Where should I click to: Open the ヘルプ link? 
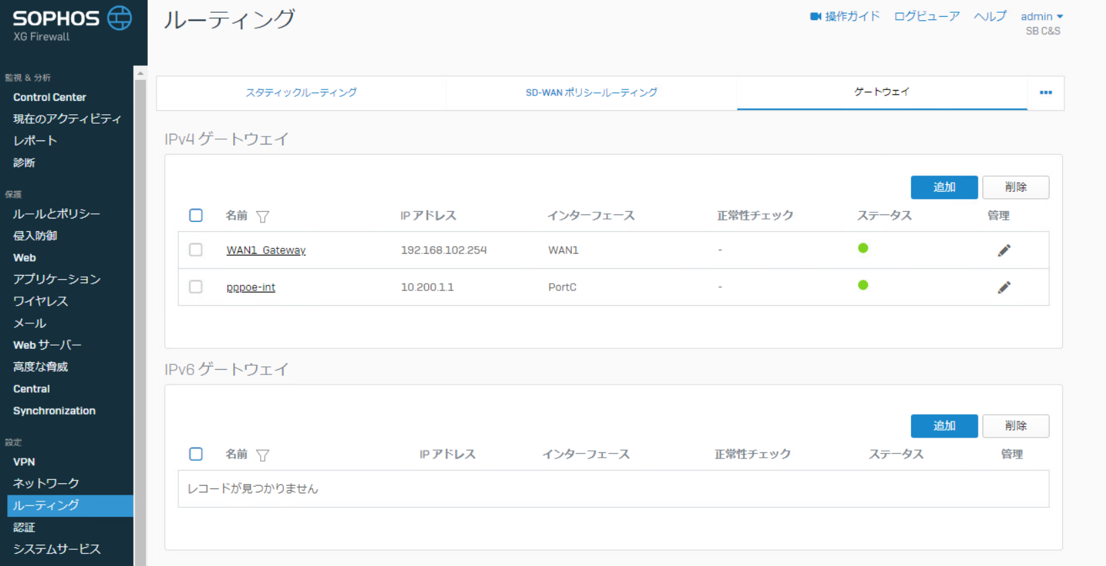click(x=990, y=16)
